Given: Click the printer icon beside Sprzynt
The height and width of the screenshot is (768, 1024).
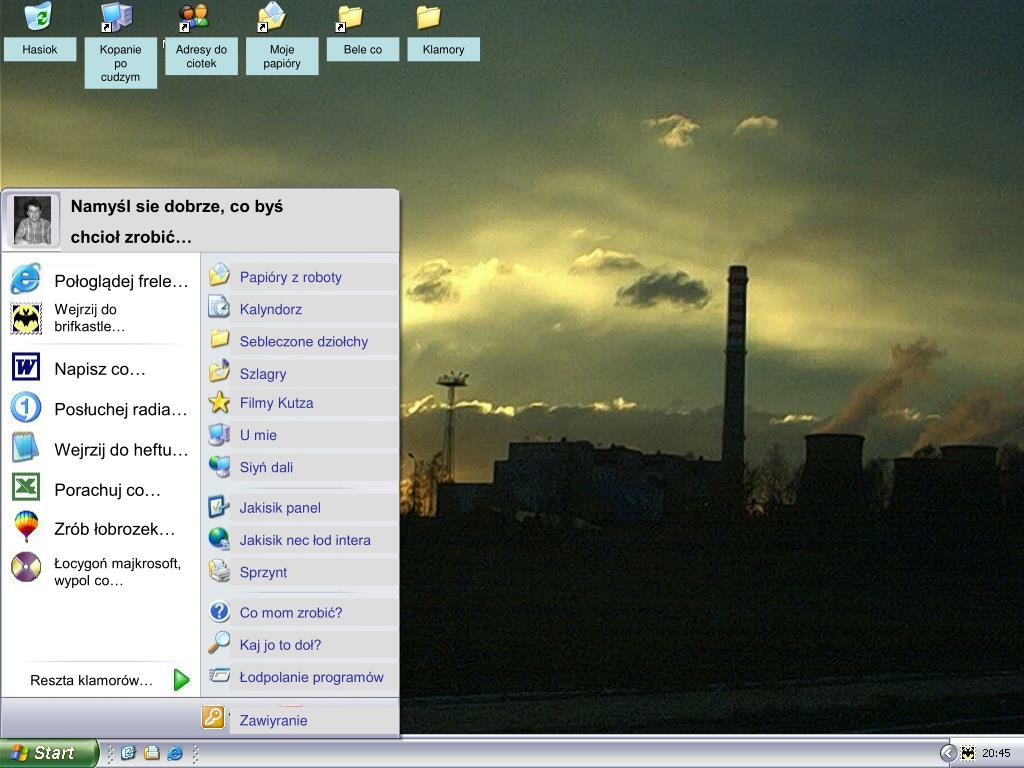Looking at the screenshot, I should (219, 571).
